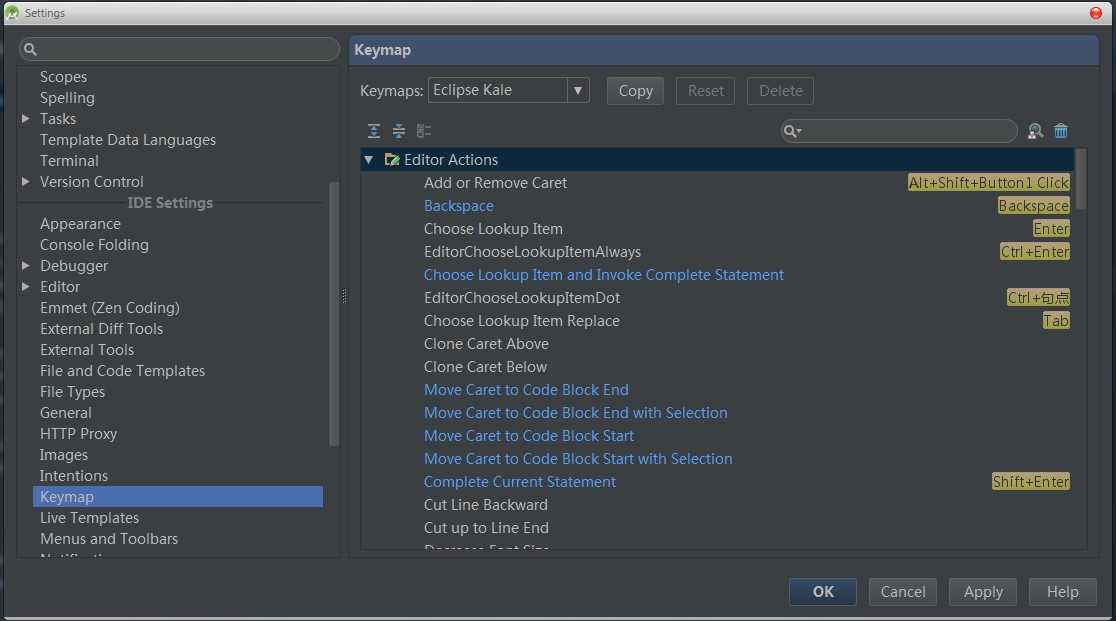Image resolution: width=1116 pixels, height=621 pixels.
Task: Click the magnifier icon in keymap search field
Action: pos(791,131)
